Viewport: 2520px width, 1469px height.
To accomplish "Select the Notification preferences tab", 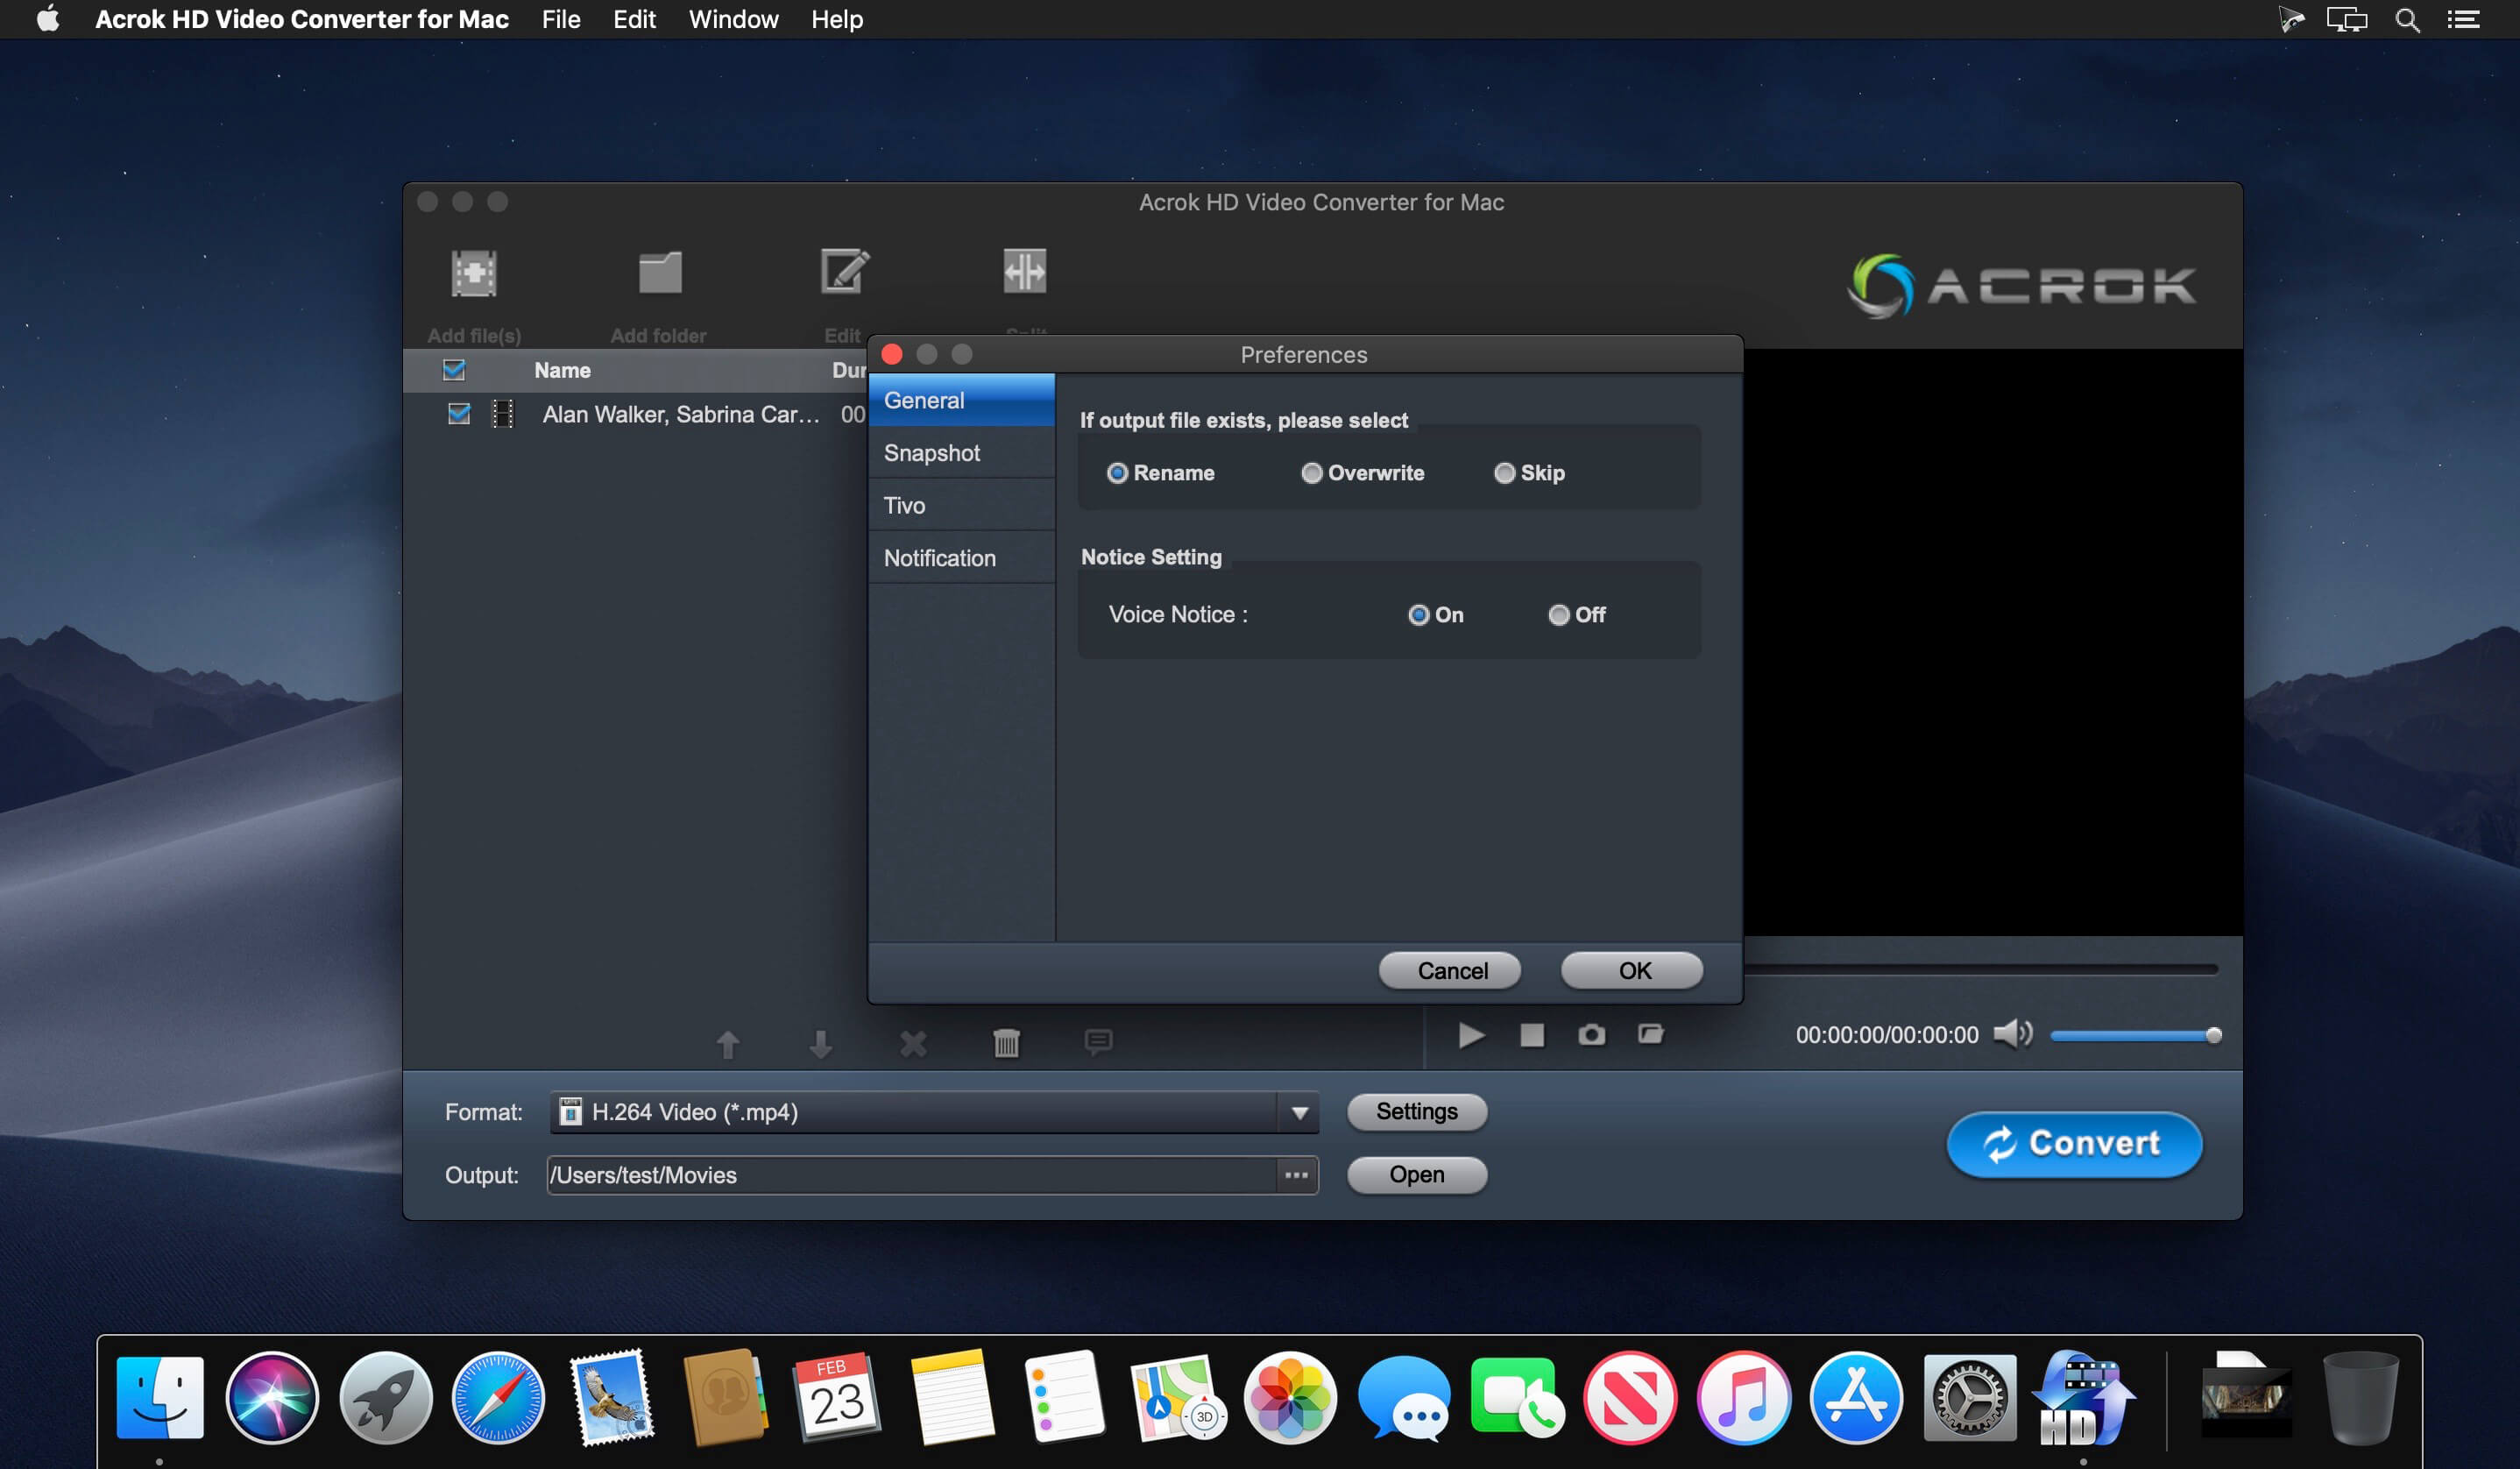I will (x=942, y=556).
